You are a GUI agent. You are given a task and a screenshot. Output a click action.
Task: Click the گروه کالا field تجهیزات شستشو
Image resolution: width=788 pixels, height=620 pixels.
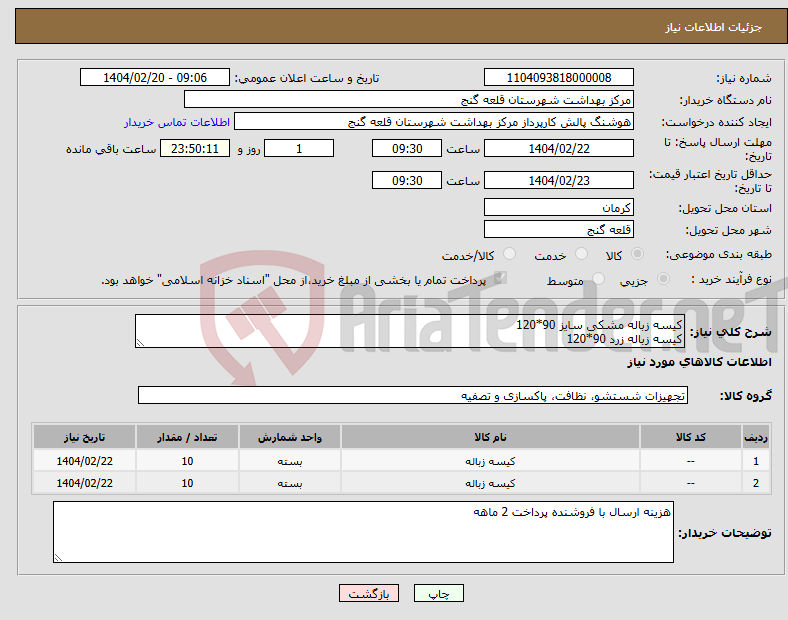pos(413,395)
